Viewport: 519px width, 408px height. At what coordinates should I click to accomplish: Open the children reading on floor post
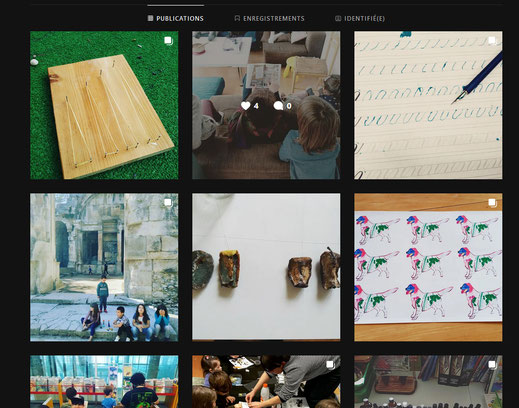tap(266, 105)
